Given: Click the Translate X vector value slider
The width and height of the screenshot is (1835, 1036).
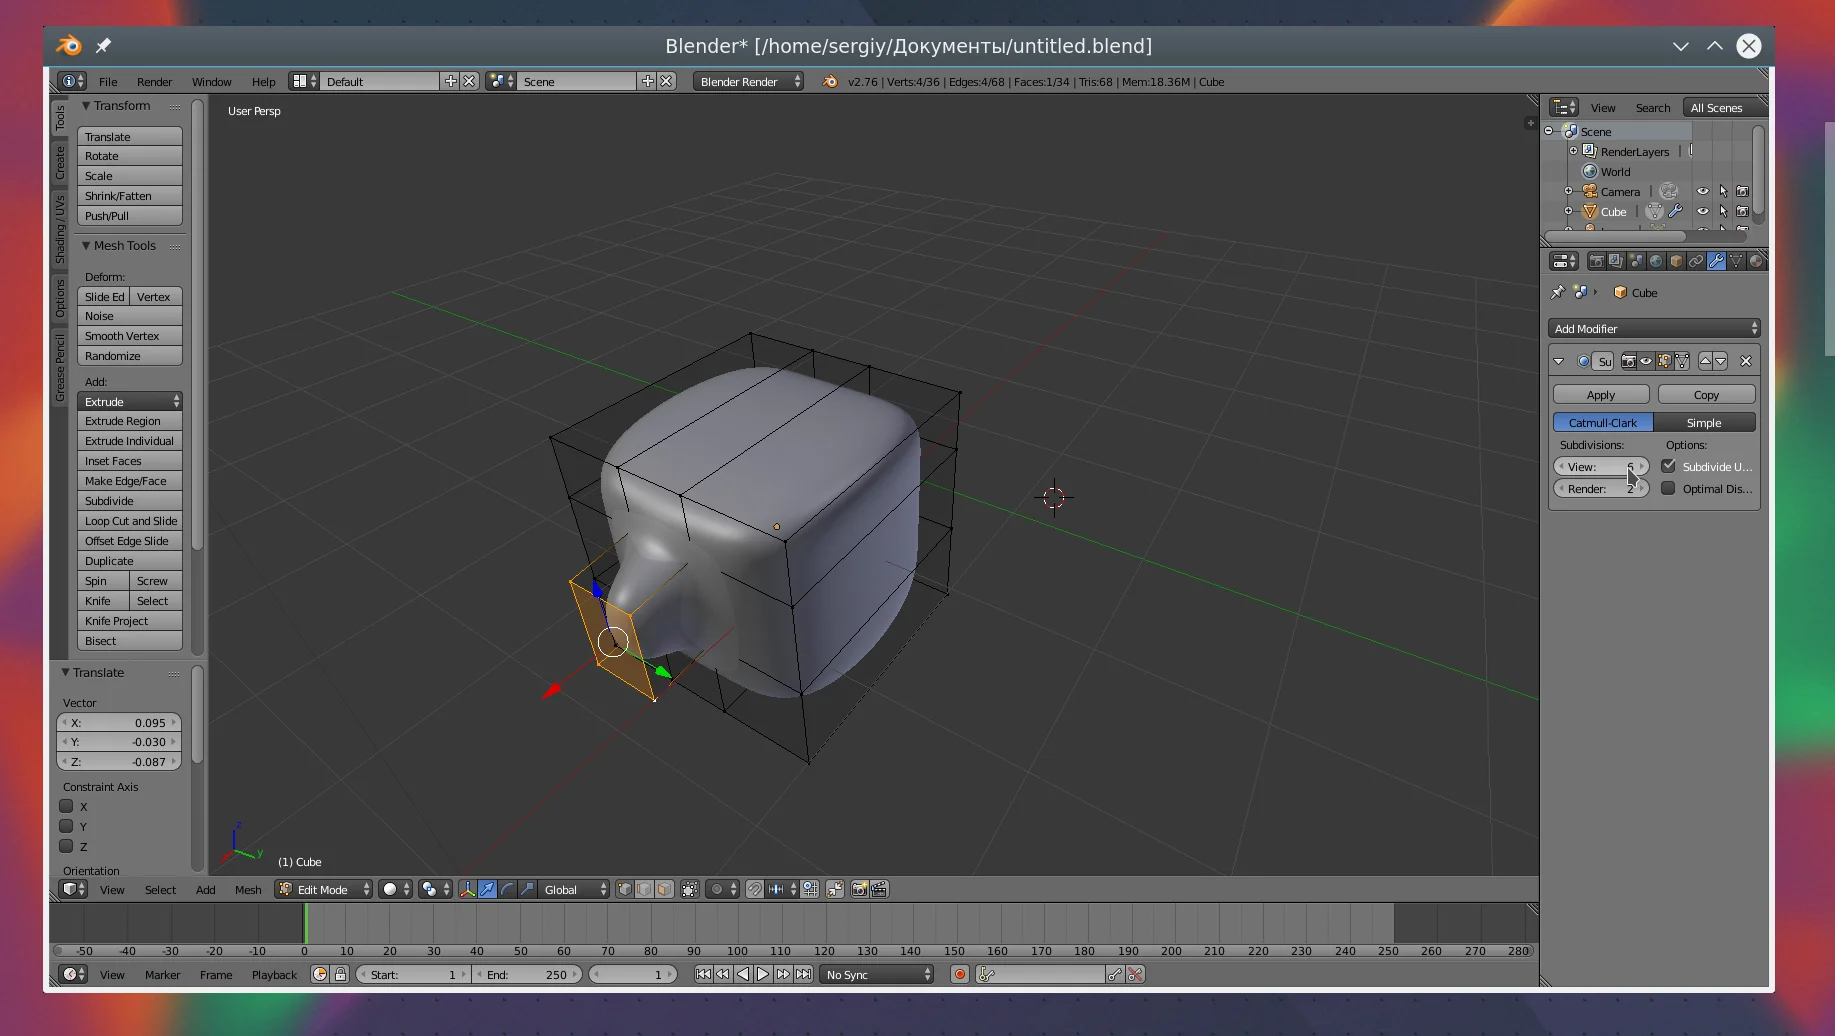Looking at the screenshot, I should [x=119, y=722].
